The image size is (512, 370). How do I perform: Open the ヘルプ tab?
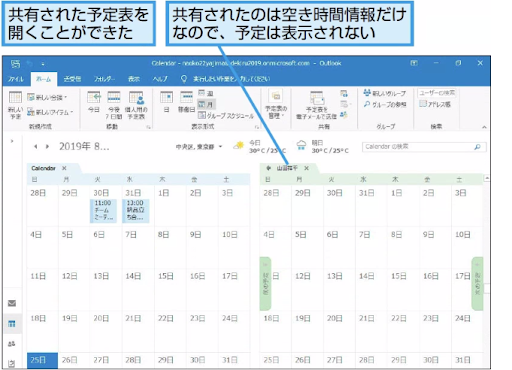(x=160, y=79)
